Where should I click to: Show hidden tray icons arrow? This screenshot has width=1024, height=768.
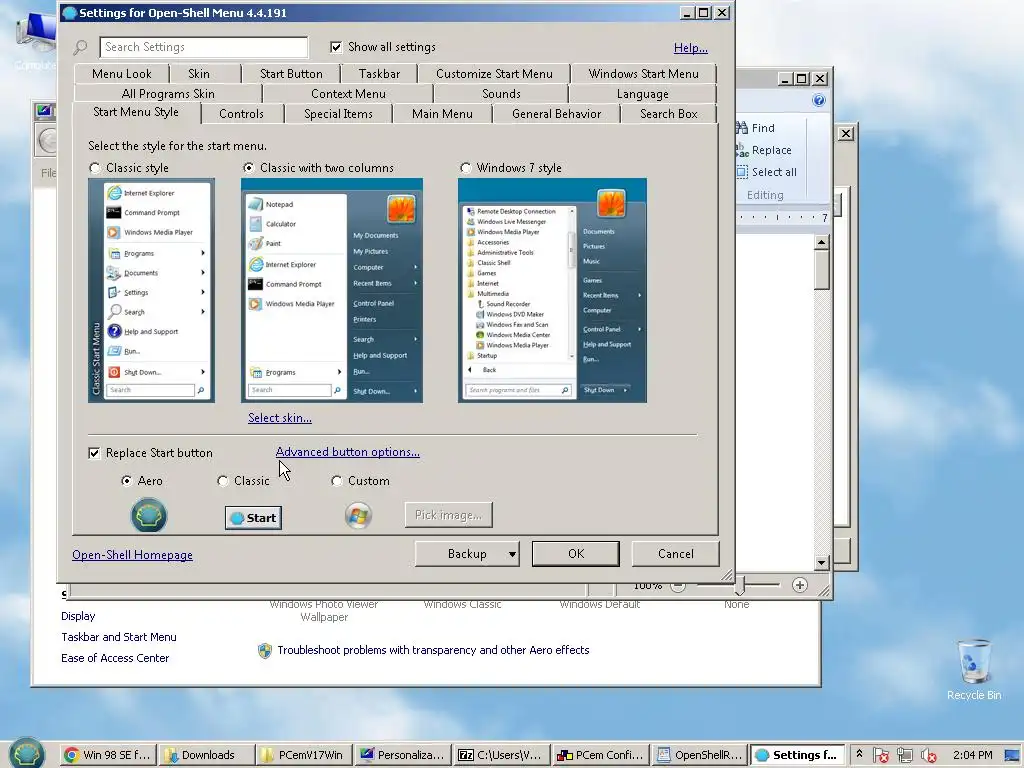point(859,754)
